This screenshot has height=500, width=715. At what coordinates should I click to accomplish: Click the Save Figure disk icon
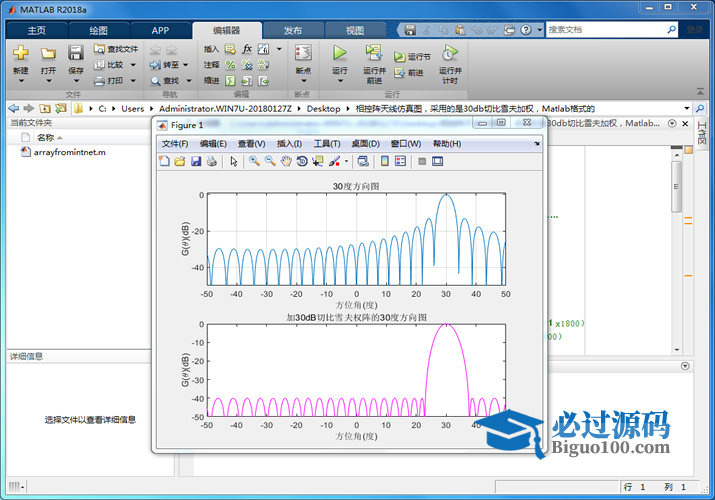195,161
